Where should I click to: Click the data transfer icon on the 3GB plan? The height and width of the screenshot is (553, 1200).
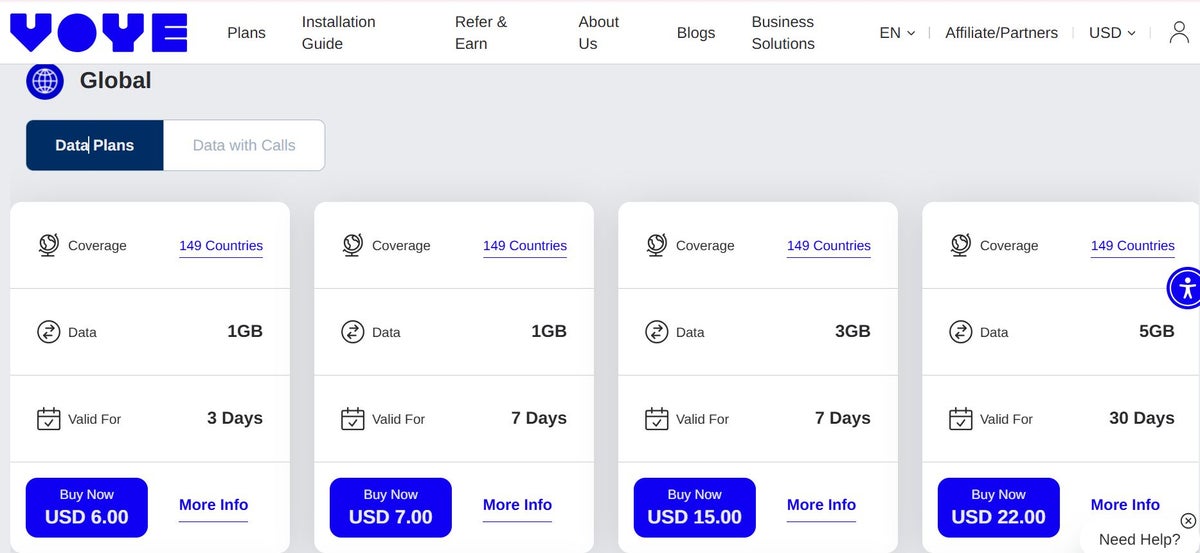(656, 332)
